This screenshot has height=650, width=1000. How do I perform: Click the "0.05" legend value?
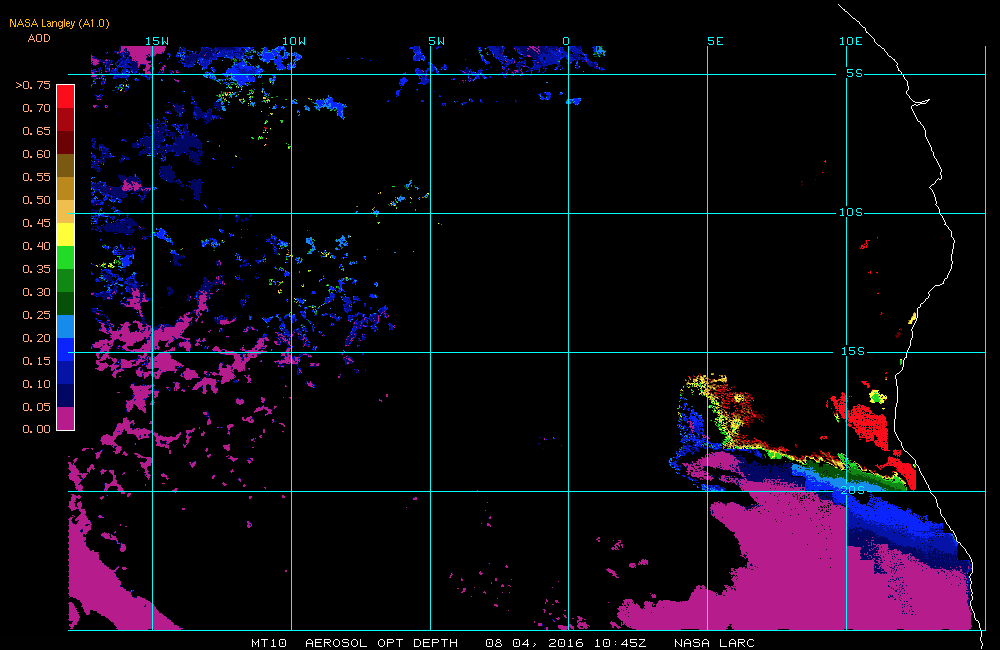click(36, 407)
